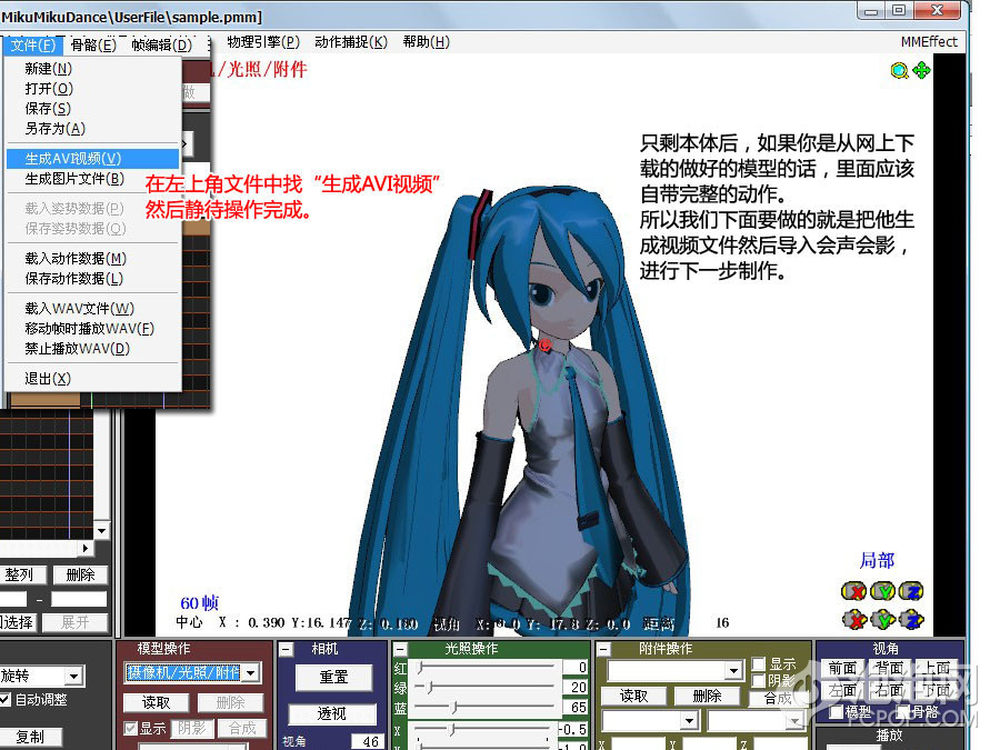Toggle 显示 checkbox in 附件操作 panel

[x=758, y=664]
